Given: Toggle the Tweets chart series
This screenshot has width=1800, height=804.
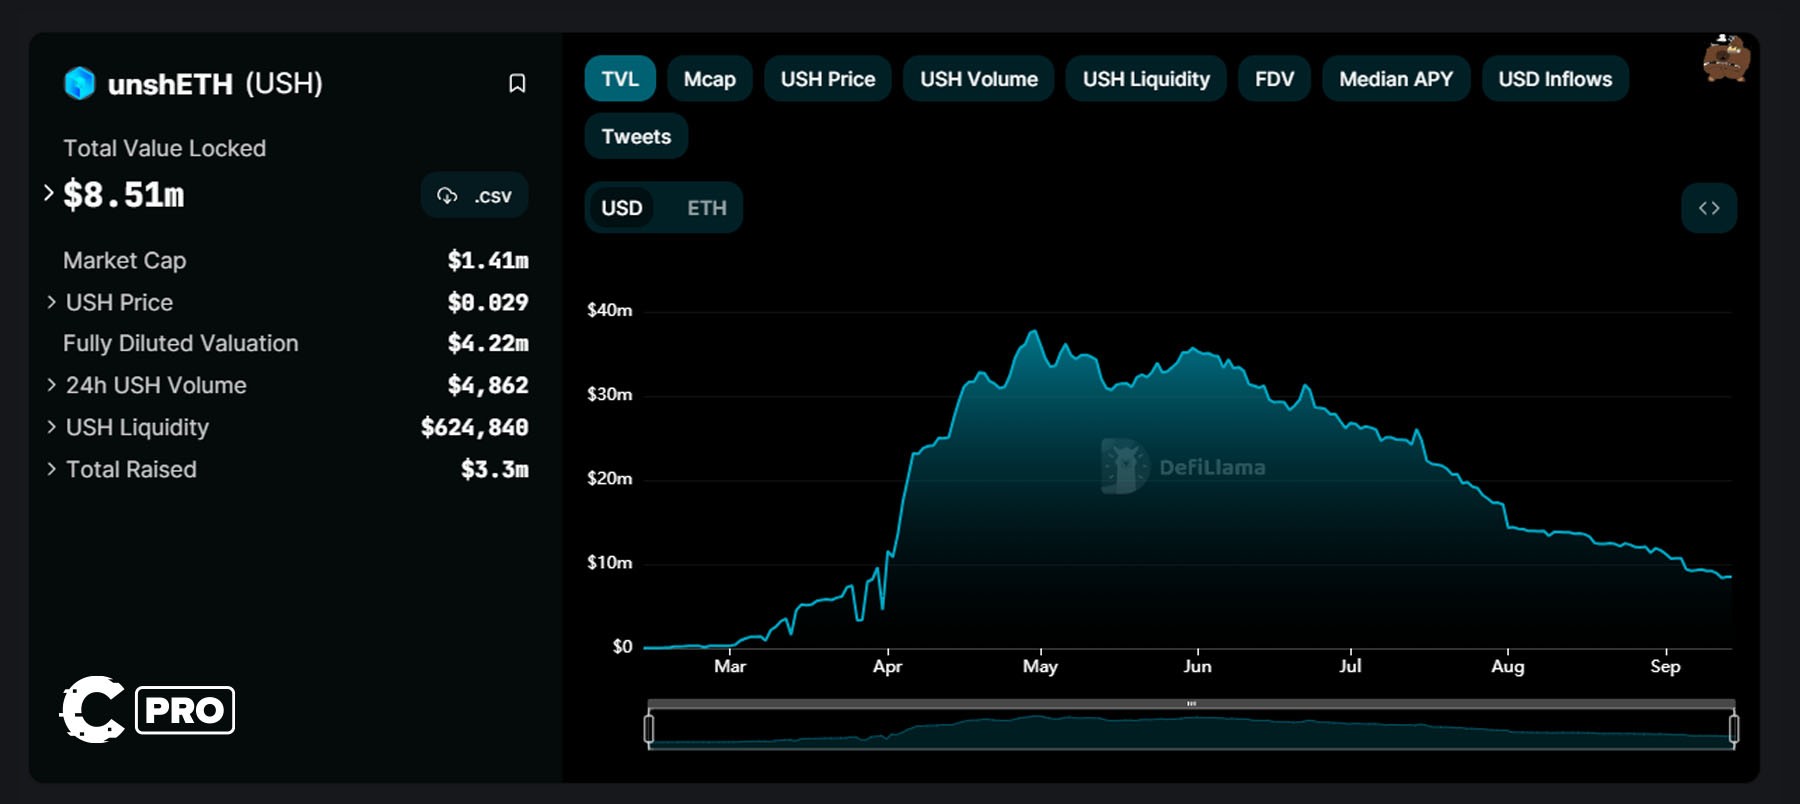Looking at the screenshot, I should pyautogui.click(x=636, y=136).
